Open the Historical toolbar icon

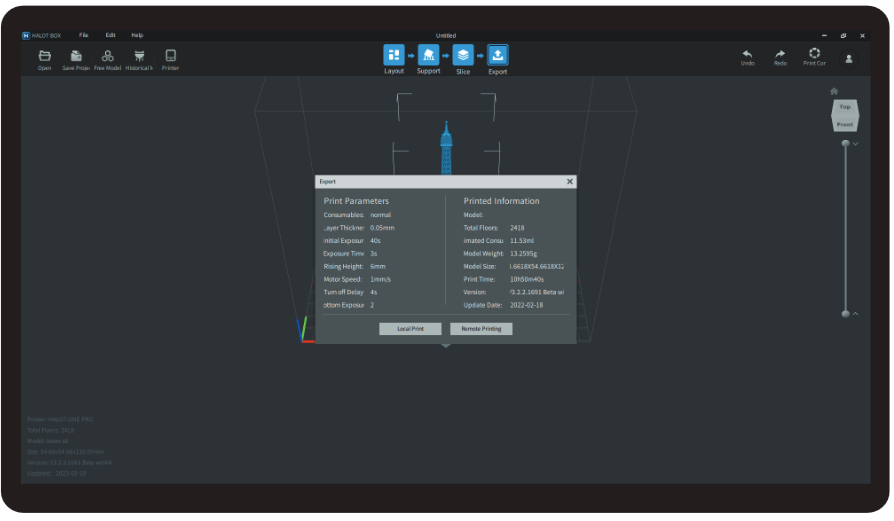[x=139, y=56]
